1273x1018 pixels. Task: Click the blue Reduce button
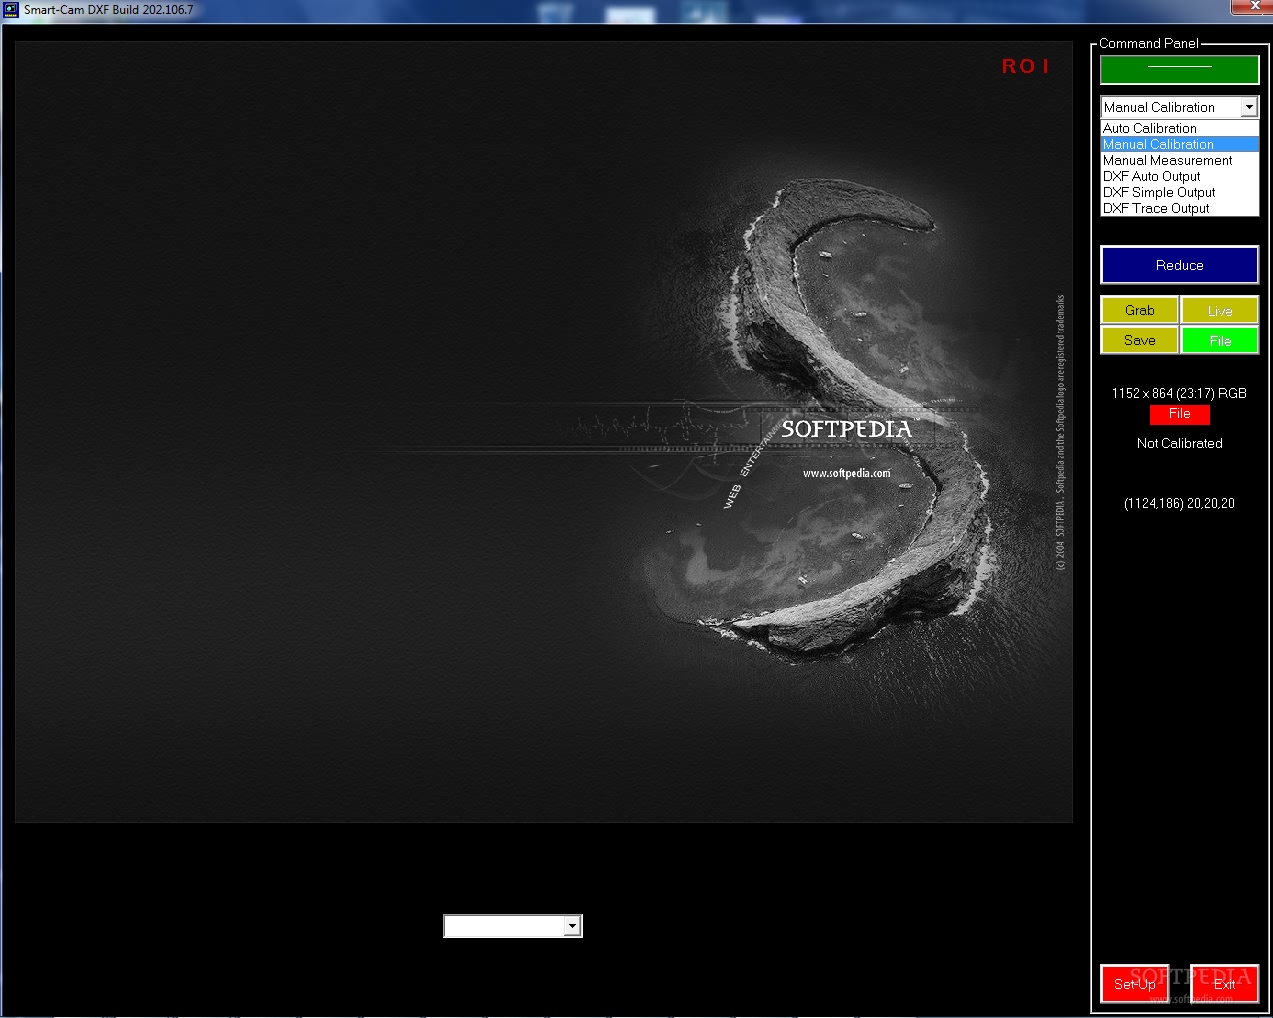(1179, 265)
